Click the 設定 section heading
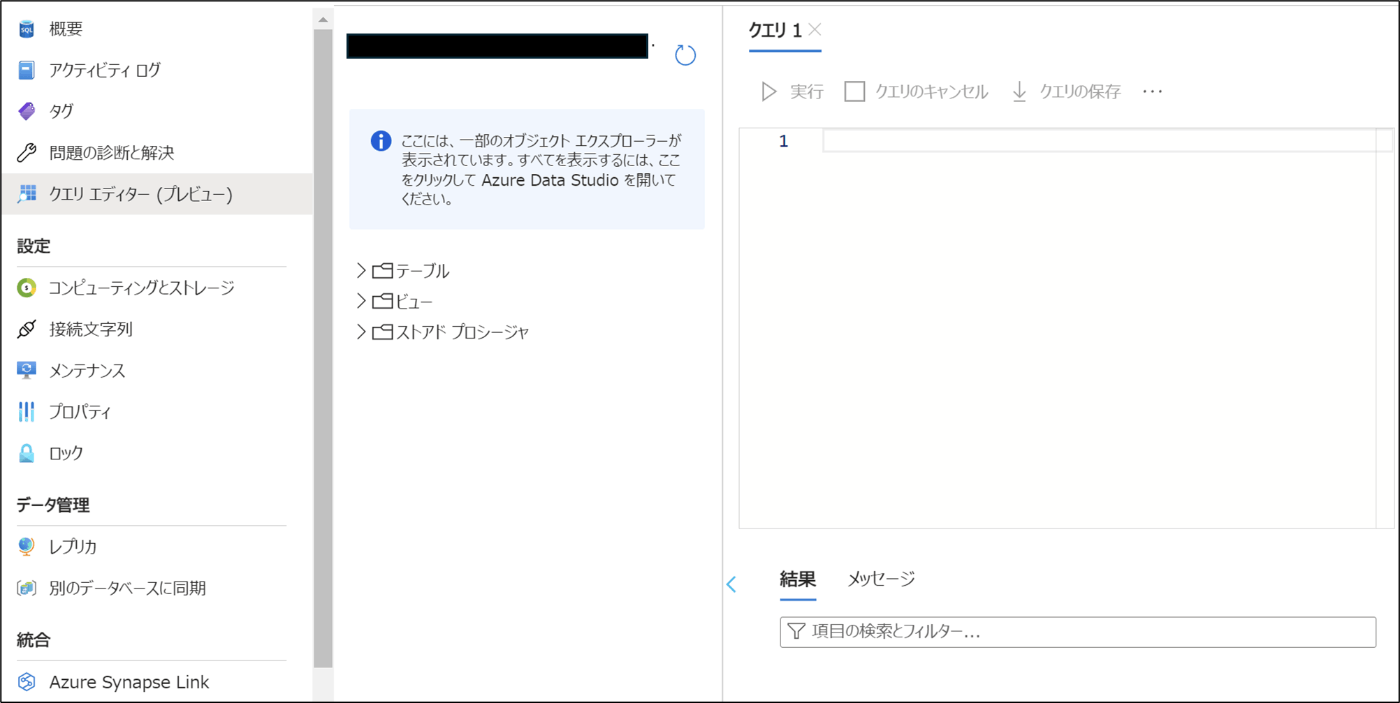This screenshot has width=1400, height=703. [33, 246]
